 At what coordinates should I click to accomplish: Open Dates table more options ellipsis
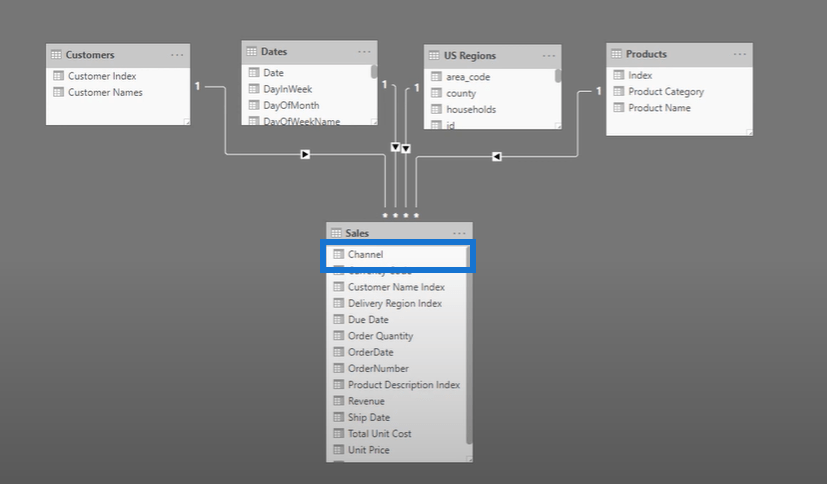click(366, 52)
